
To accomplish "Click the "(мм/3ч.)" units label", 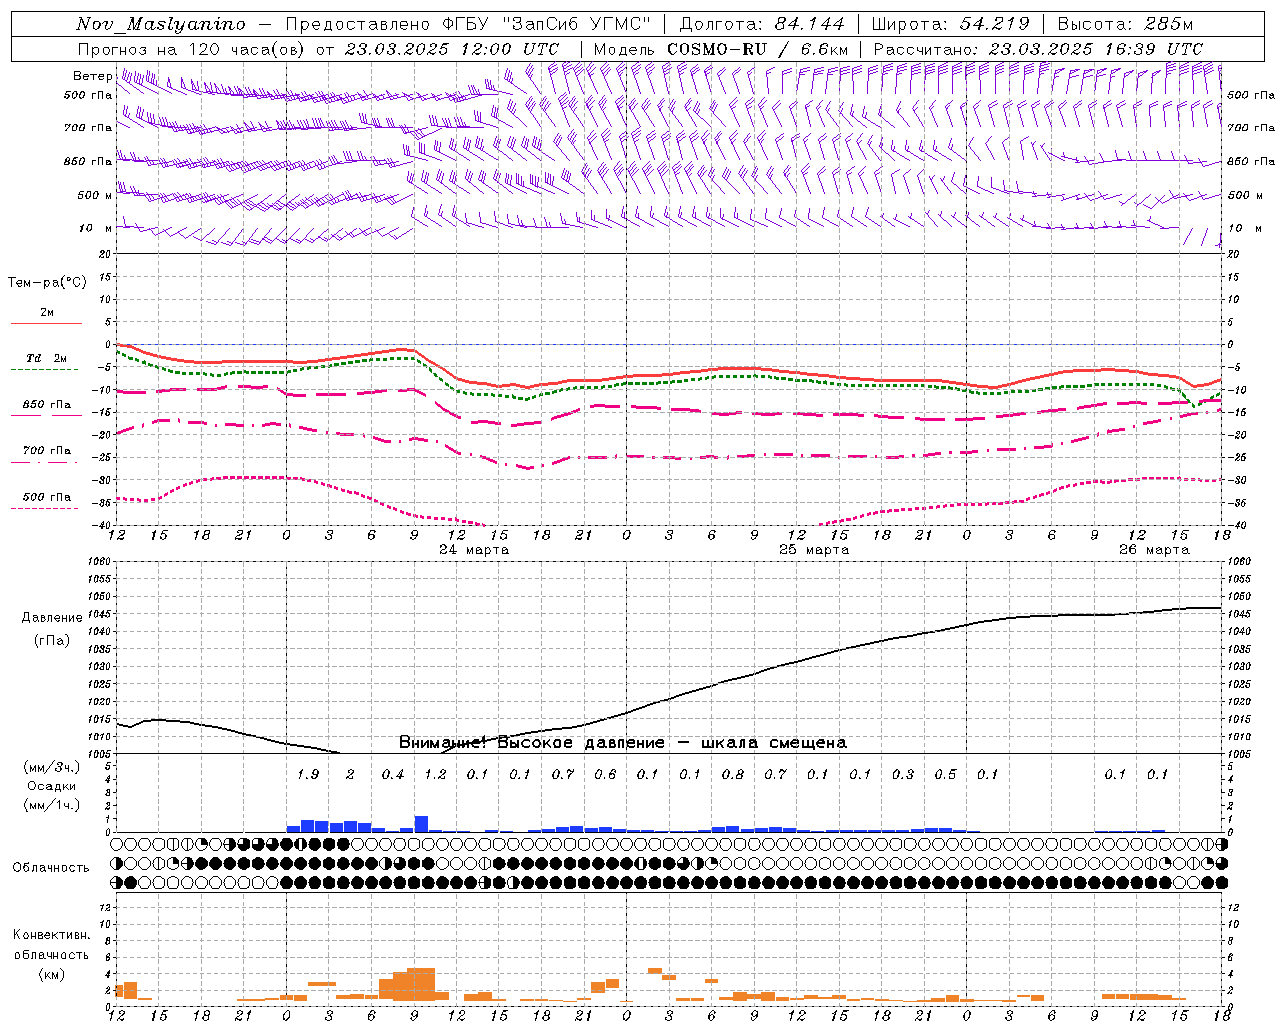I will 51,767.
